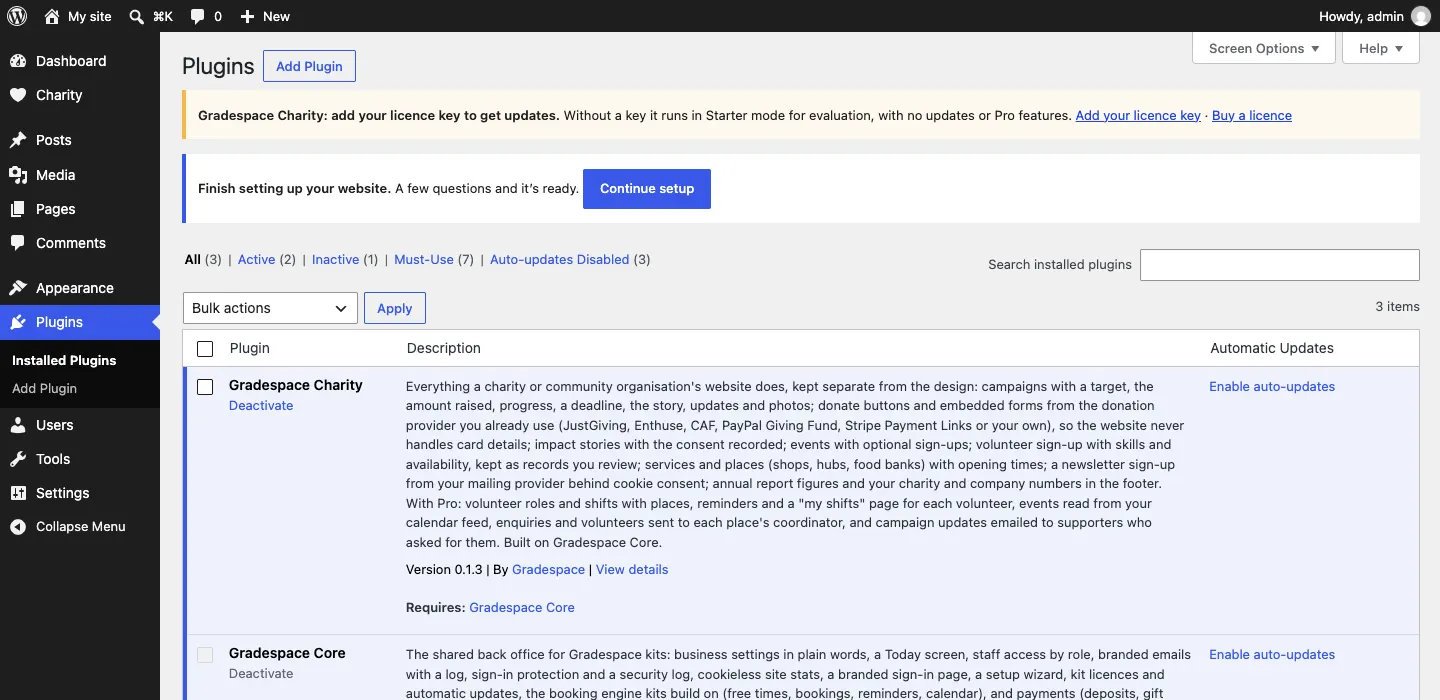1440x700 pixels.
Task: Click the Continue setup button
Action: (x=647, y=189)
